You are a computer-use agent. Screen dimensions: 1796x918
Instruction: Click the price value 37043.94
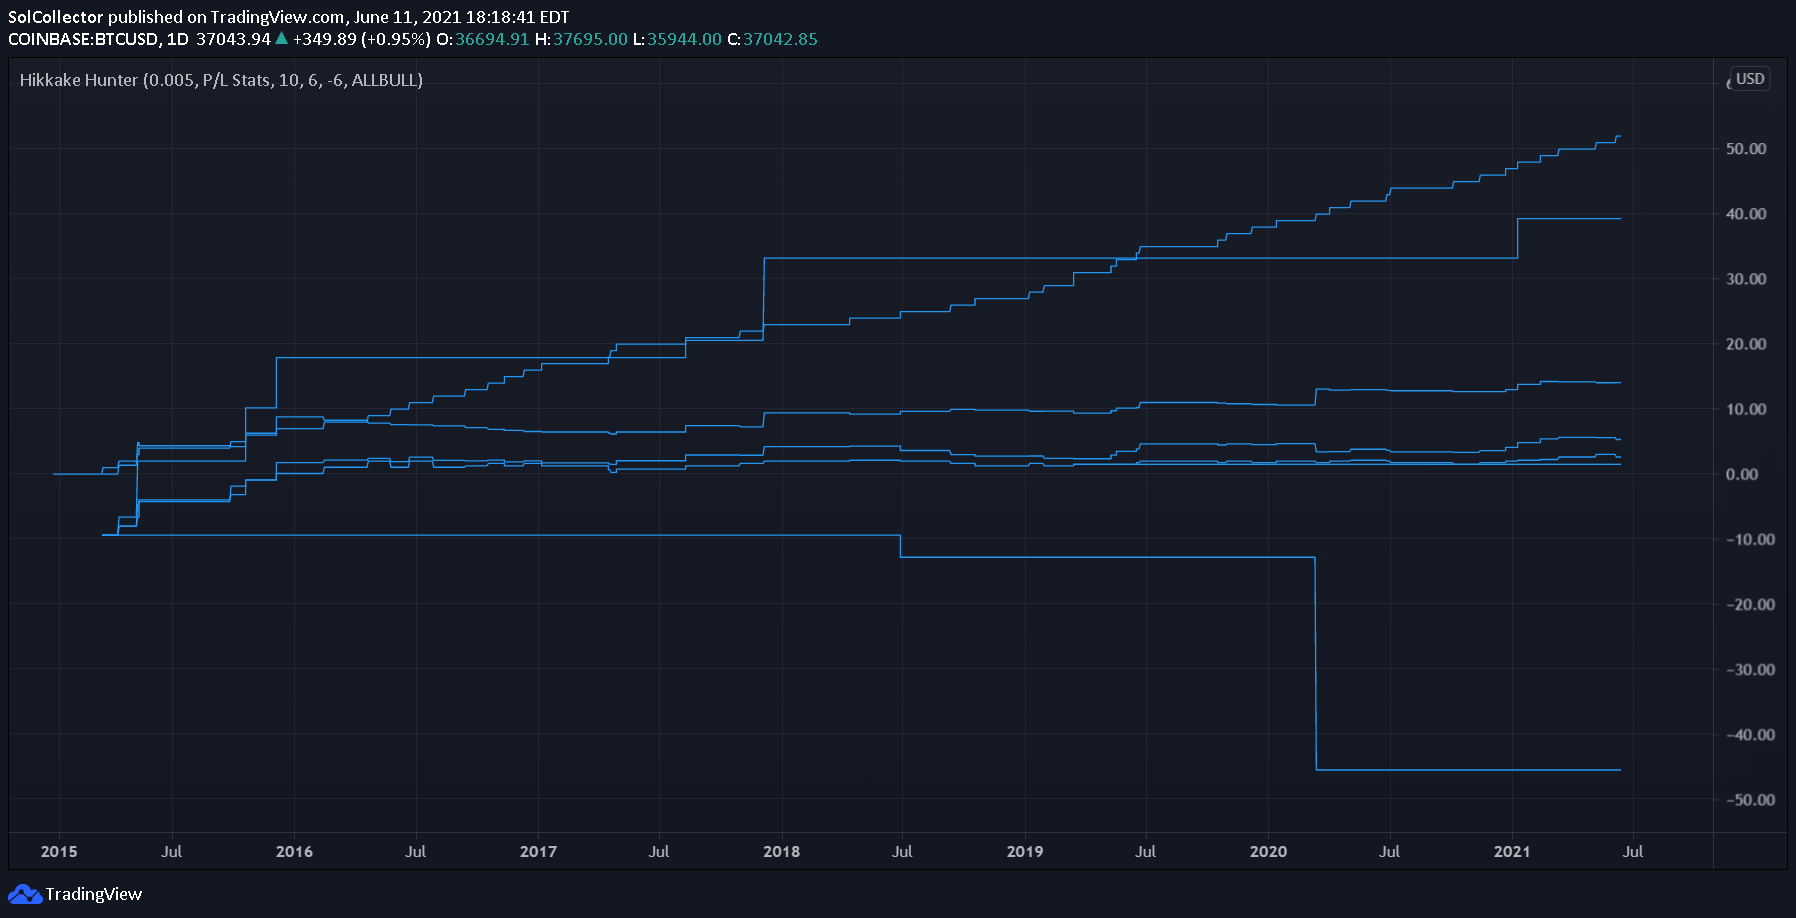coord(233,39)
